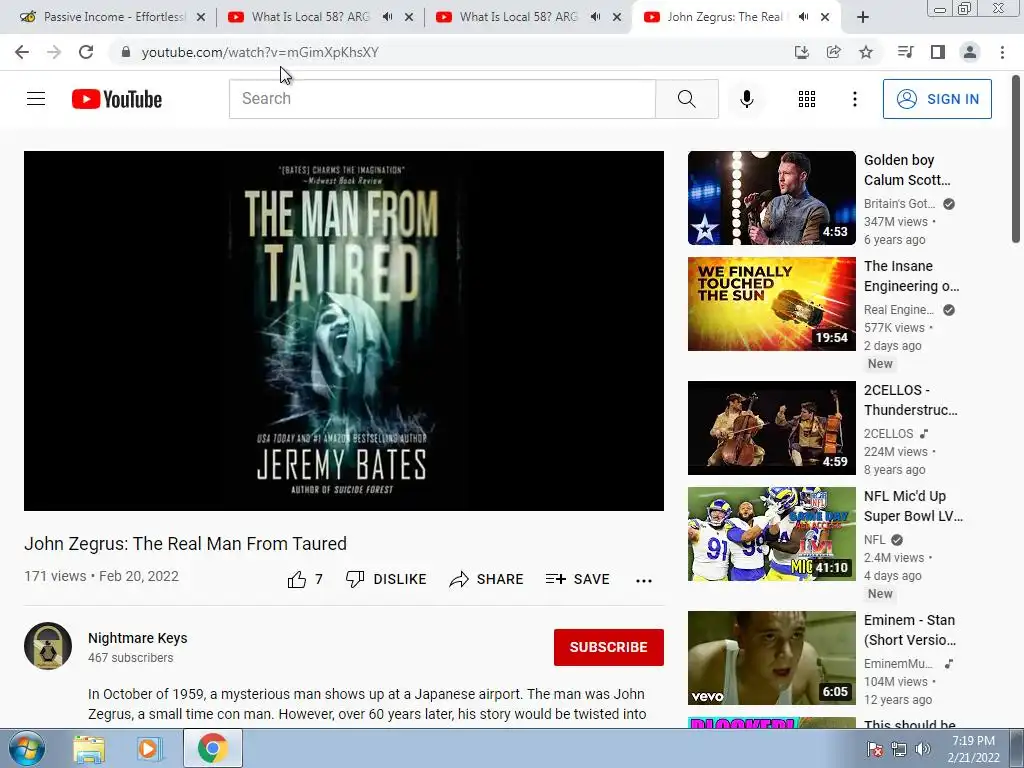Click the video player area
Screen dimensions: 1024x768
tap(344, 330)
